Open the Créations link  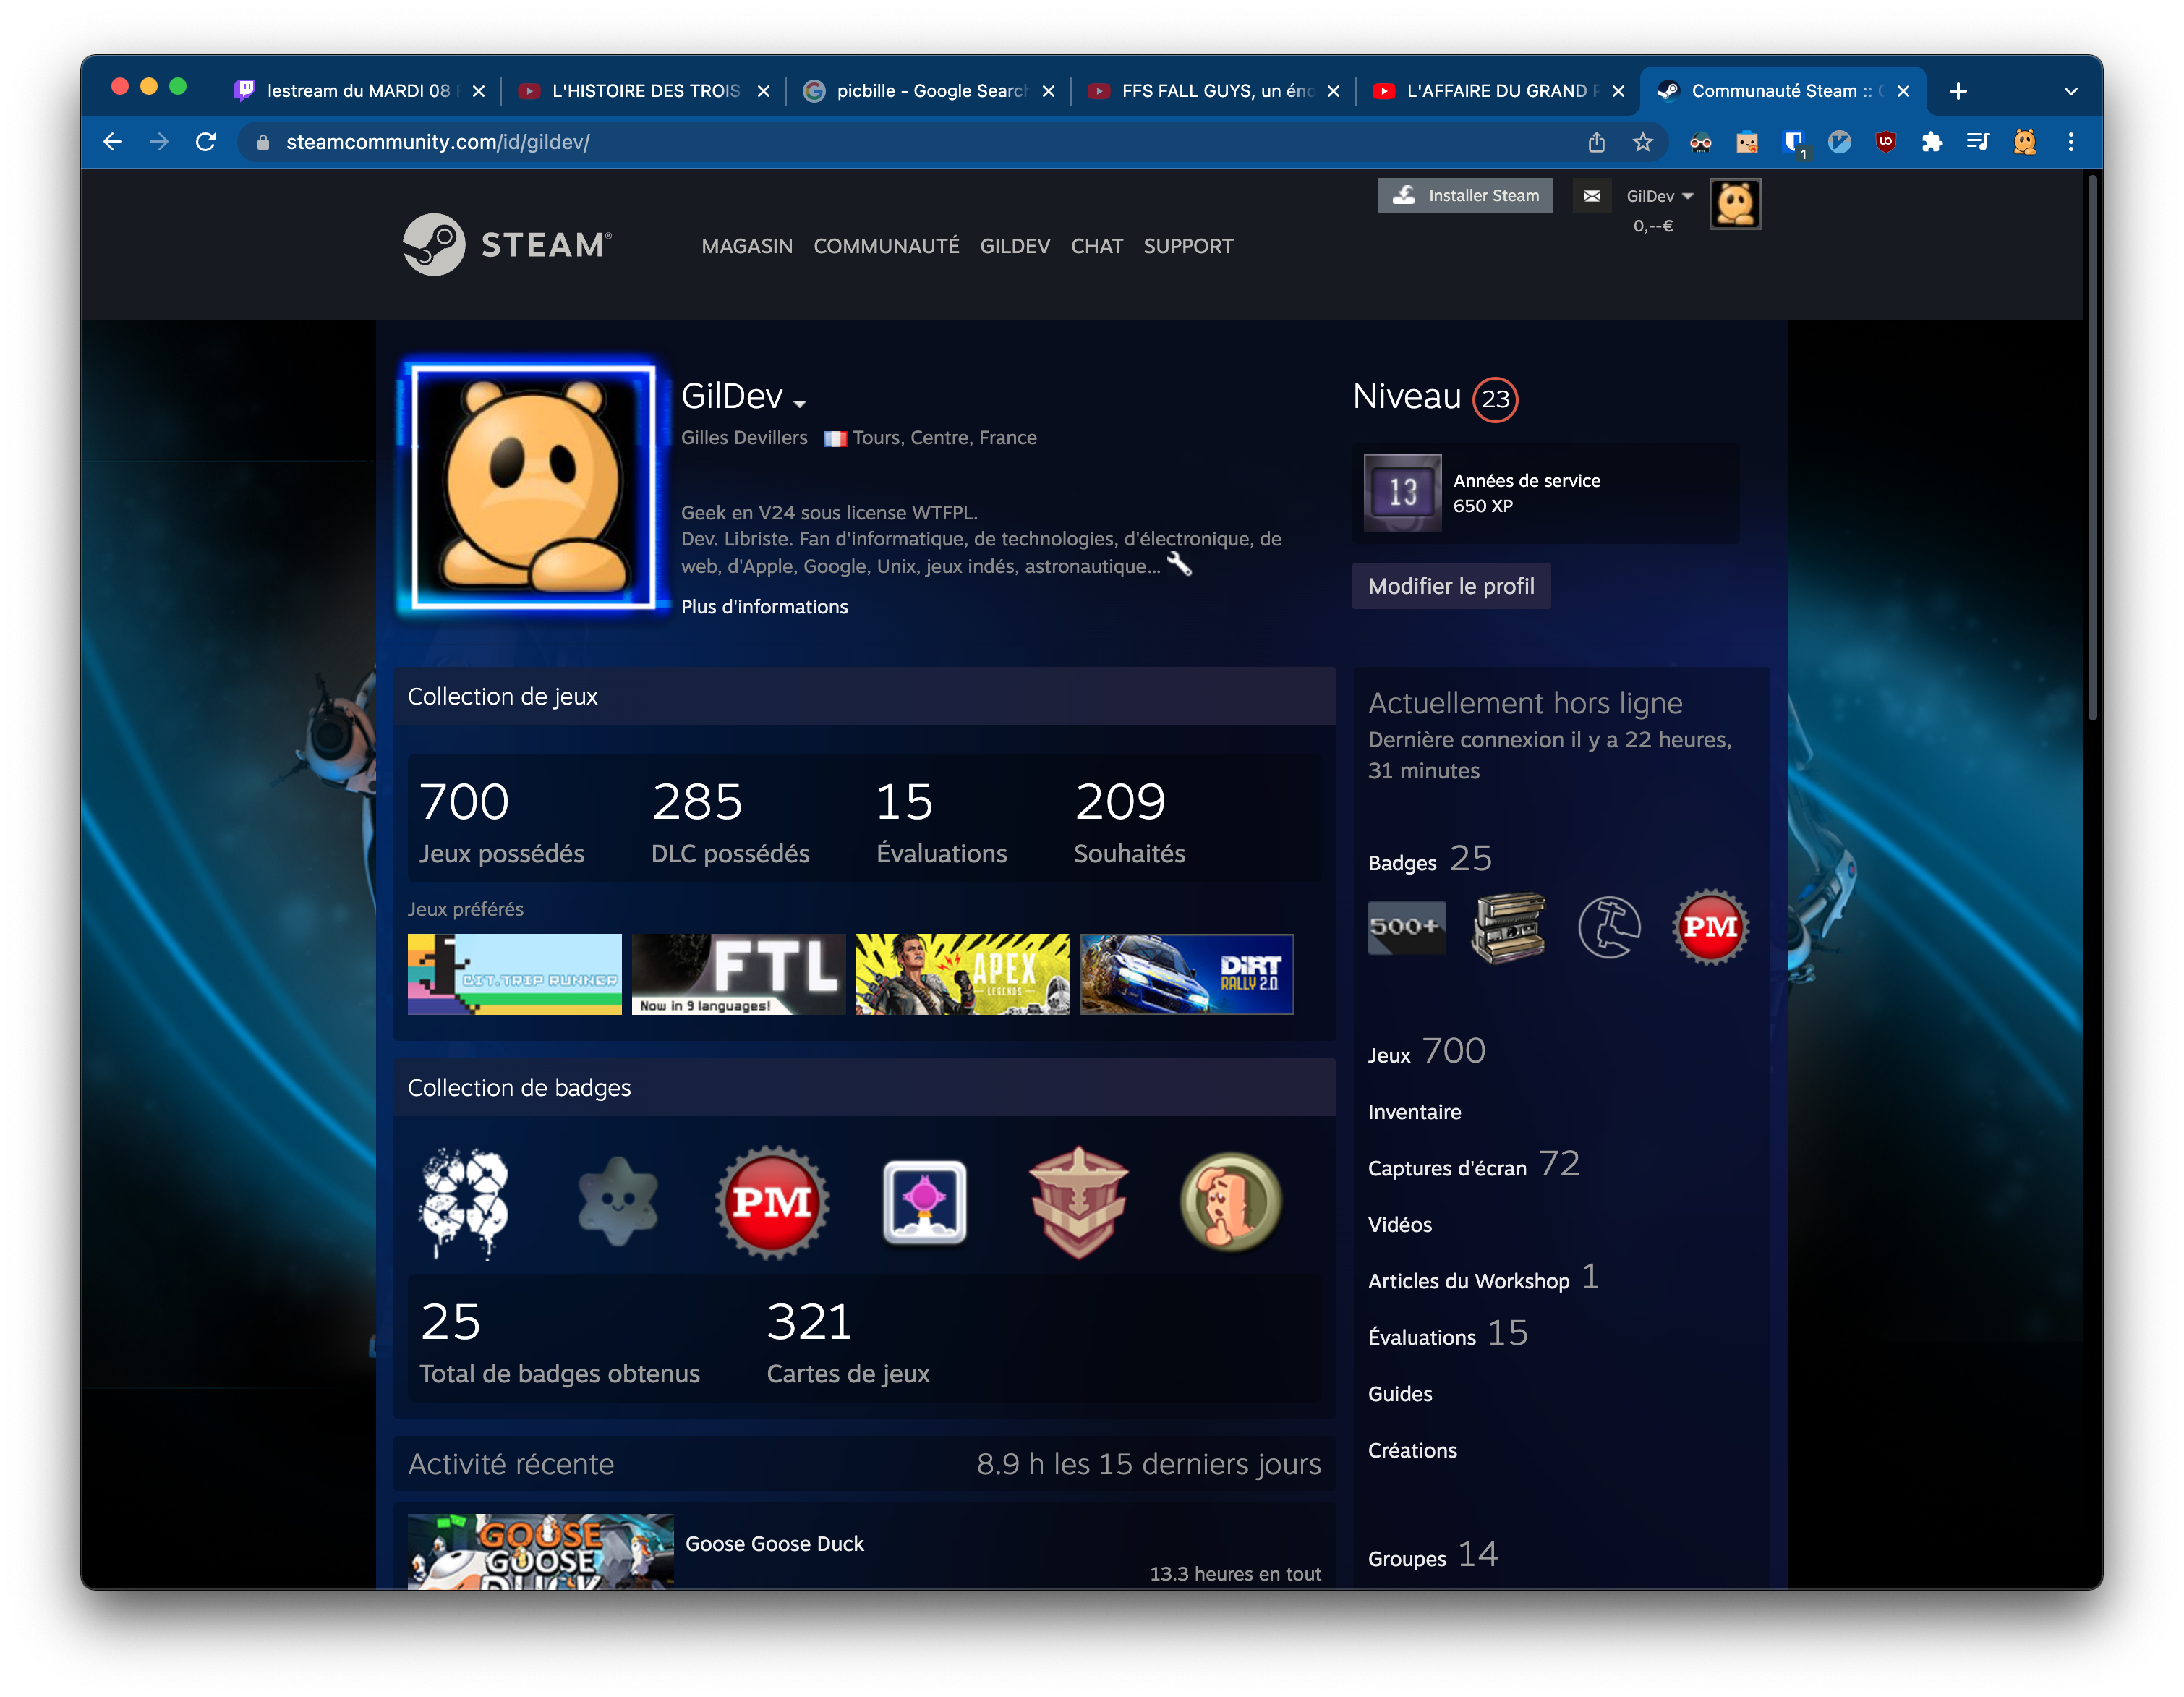(1412, 1450)
